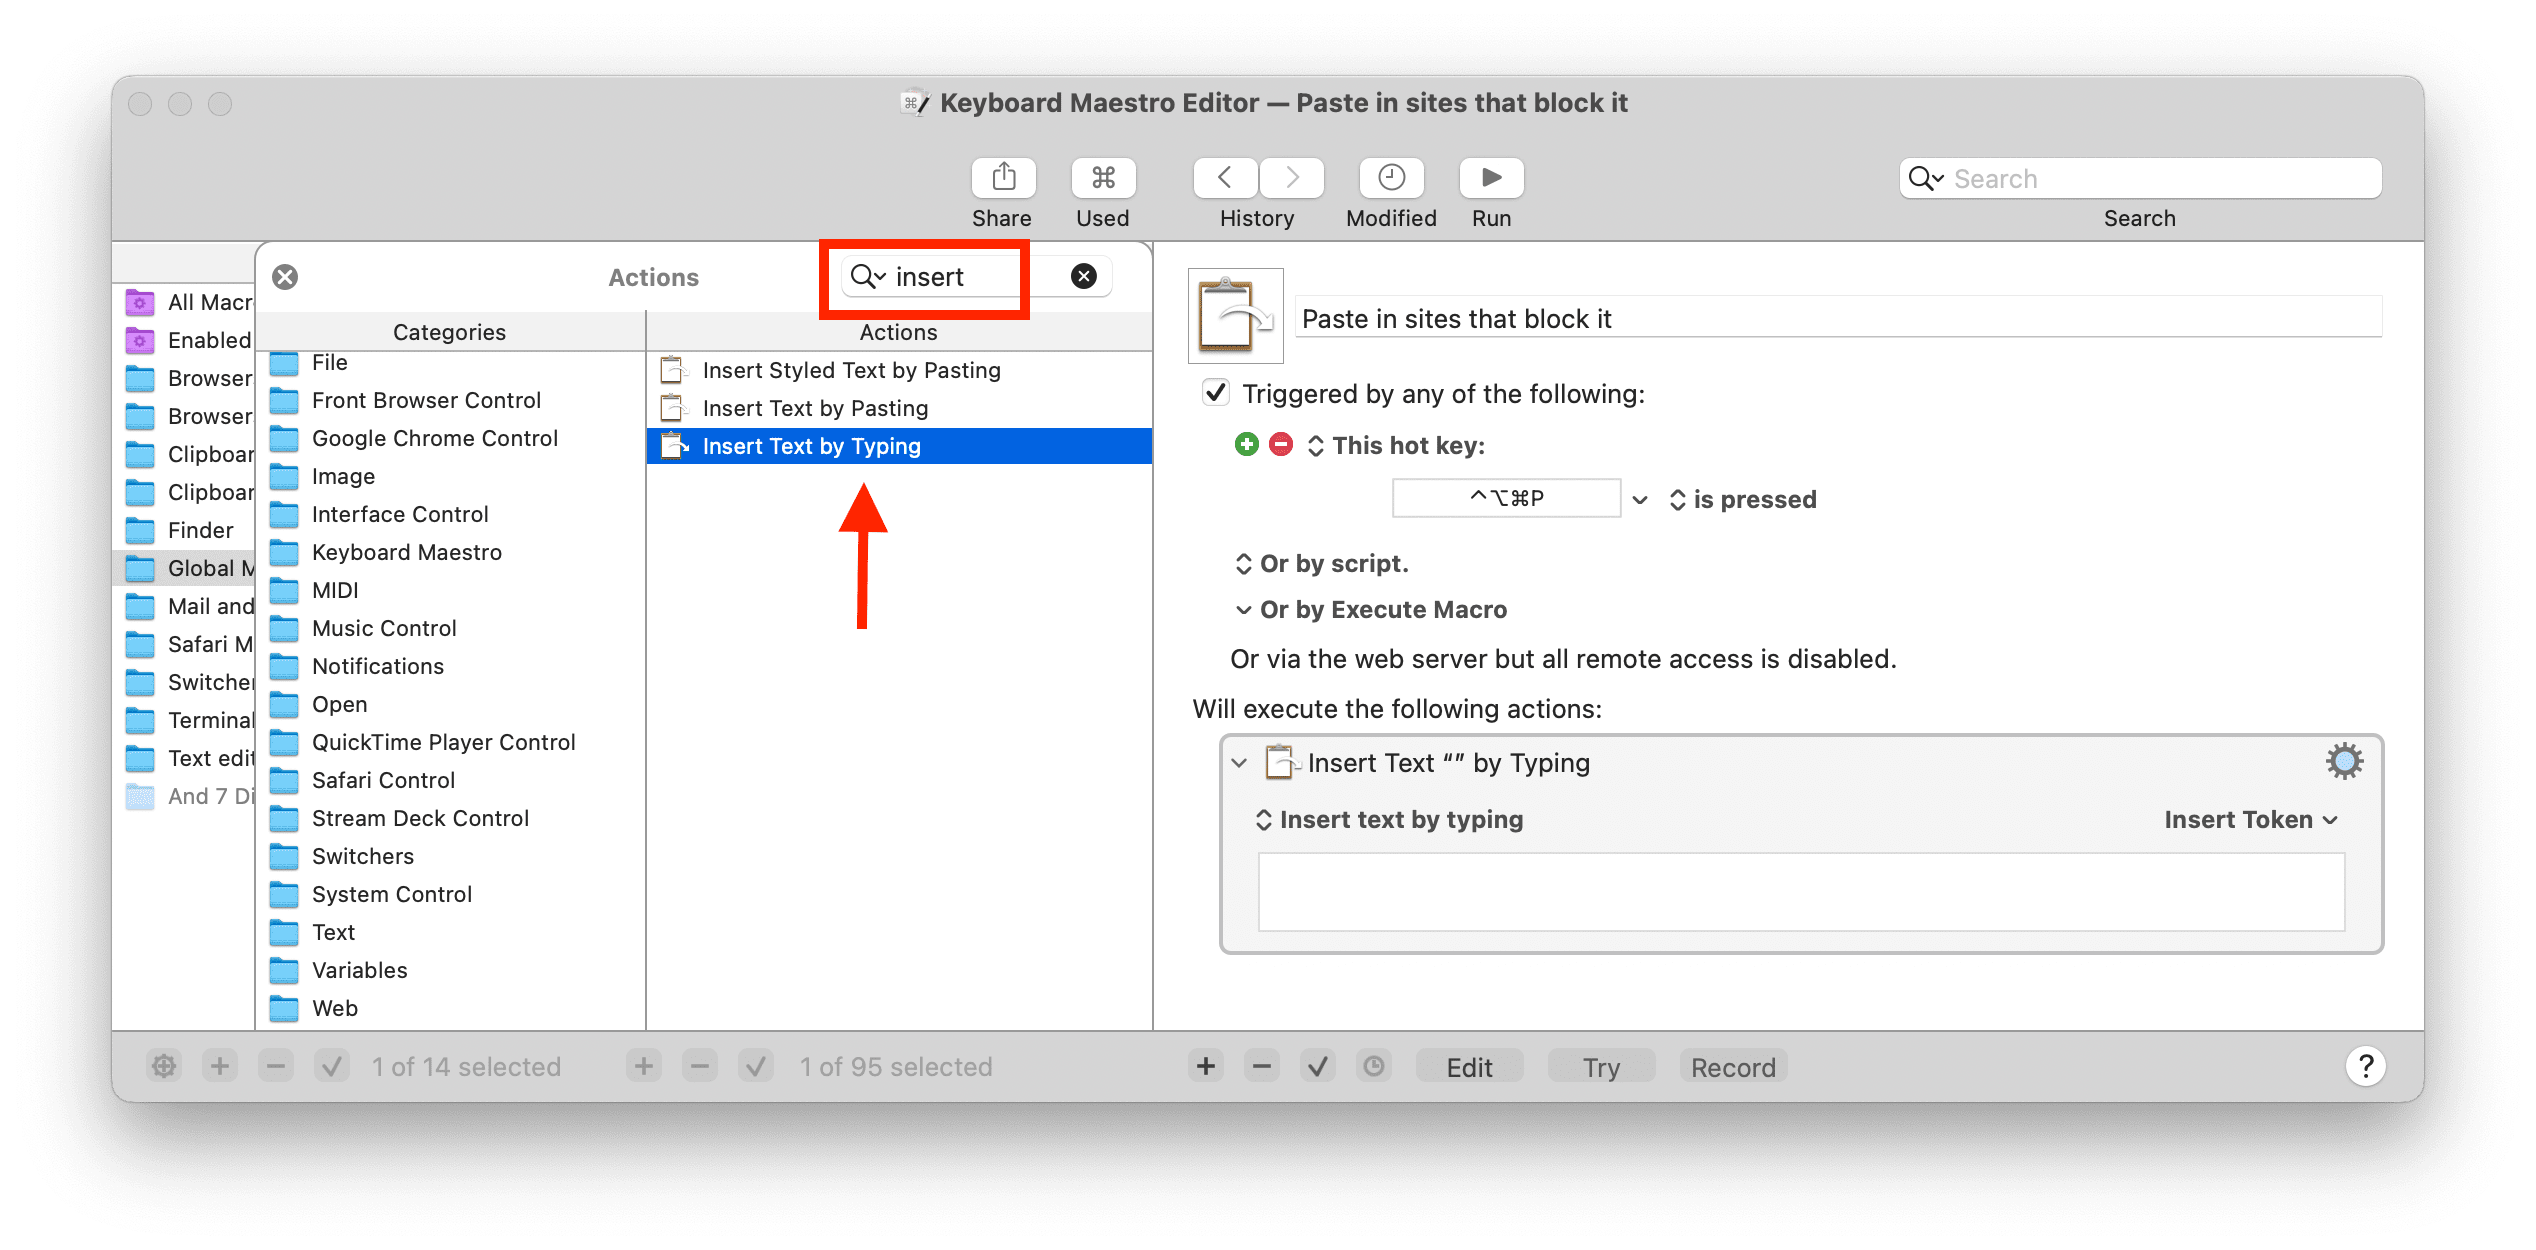Delete macro with minus button
This screenshot has width=2536, height=1250.
(700, 1067)
